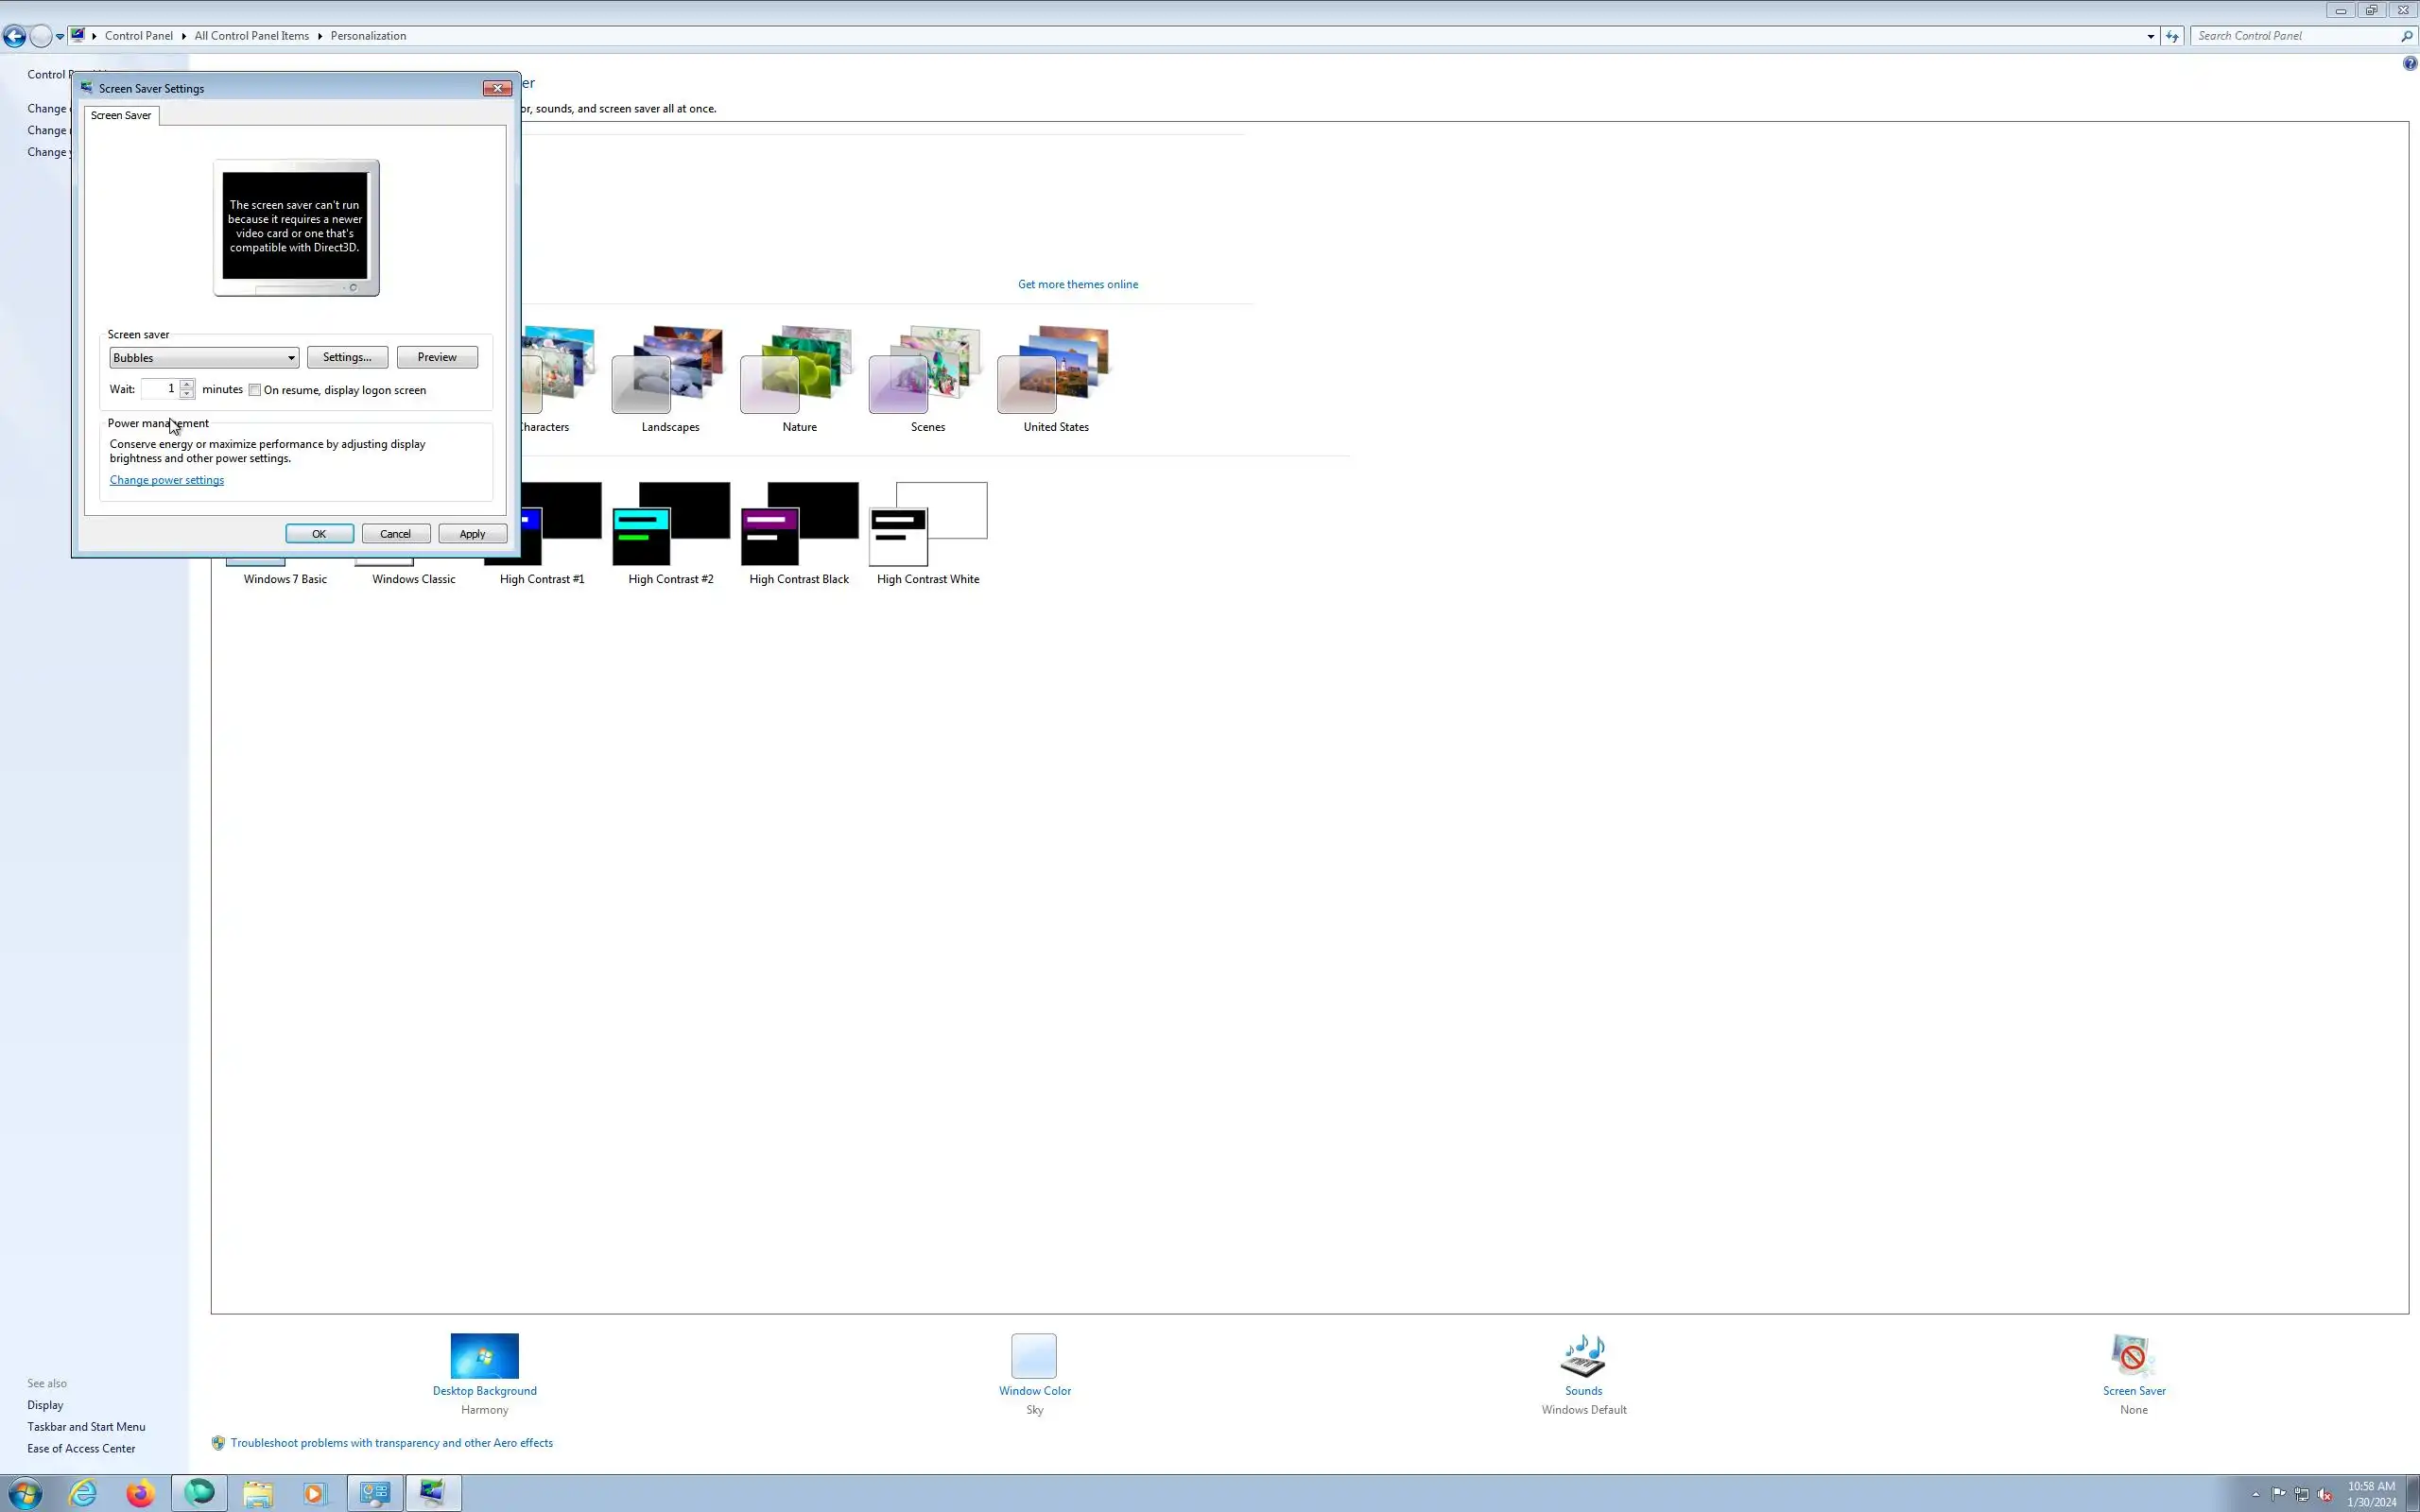Open the Desktop Background icon
This screenshot has height=1512, width=2420.
pos(484,1356)
